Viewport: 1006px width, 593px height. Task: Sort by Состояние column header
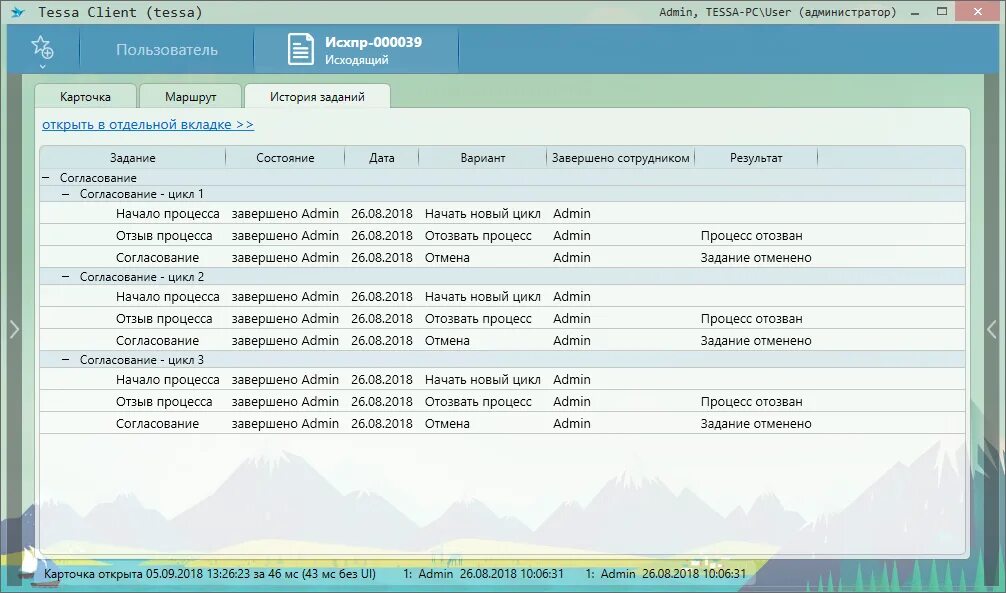pos(286,158)
